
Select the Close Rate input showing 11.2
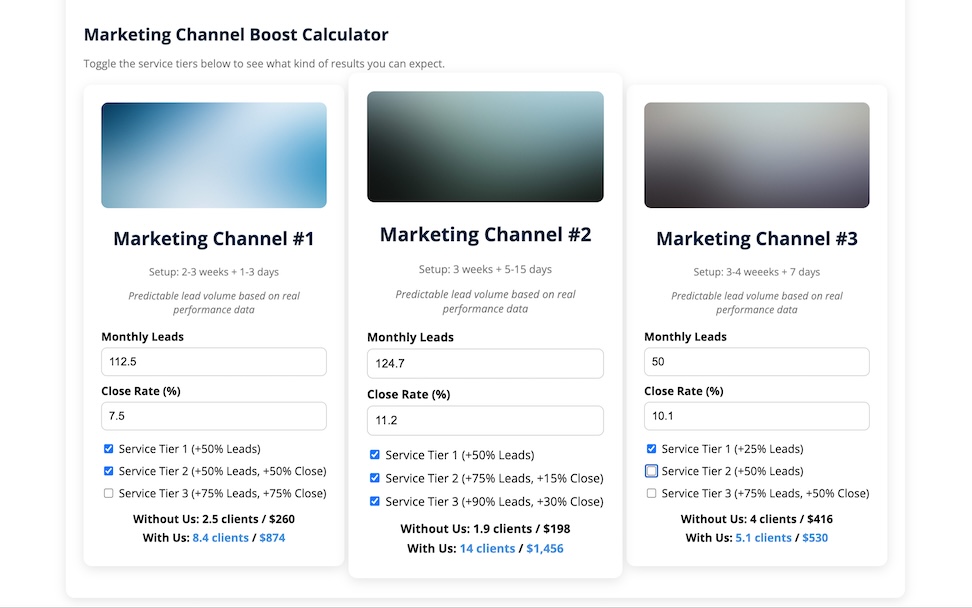click(x=485, y=421)
